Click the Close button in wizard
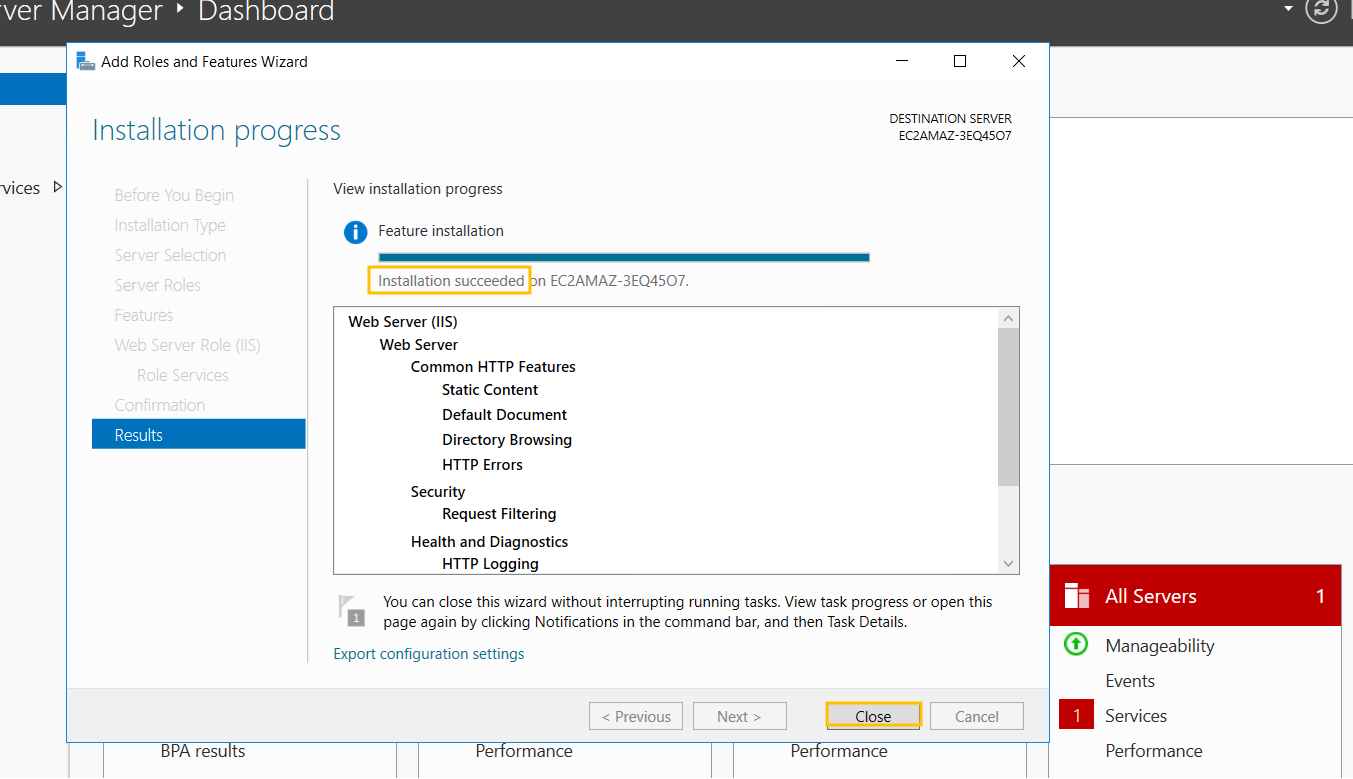This screenshot has height=779, width=1353. 873,716
